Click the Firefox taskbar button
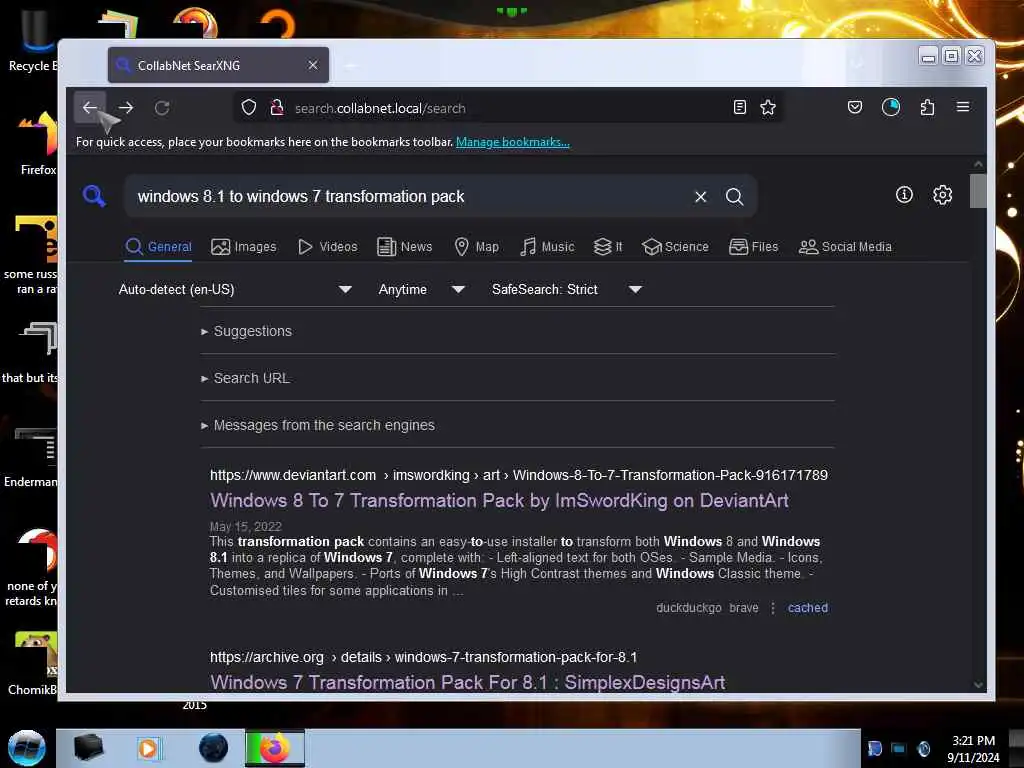Viewport: 1024px width, 768px height. [x=275, y=748]
